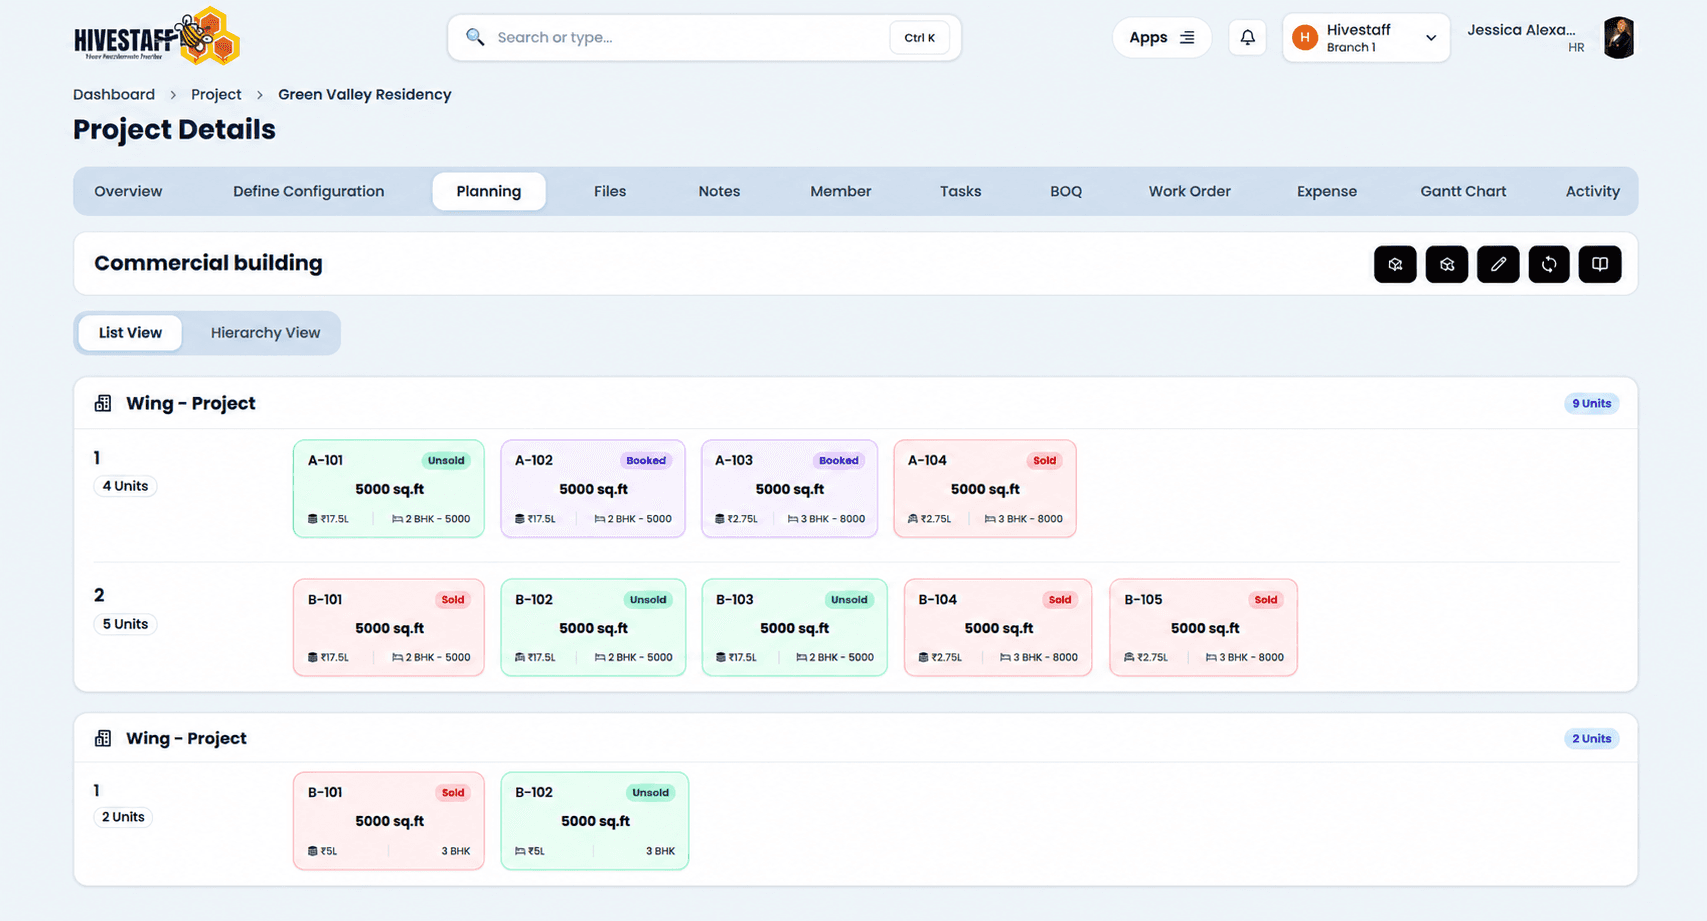Viewport: 1707px width, 921px height.
Task: Open the Activity tab
Action: pos(1592,191)
